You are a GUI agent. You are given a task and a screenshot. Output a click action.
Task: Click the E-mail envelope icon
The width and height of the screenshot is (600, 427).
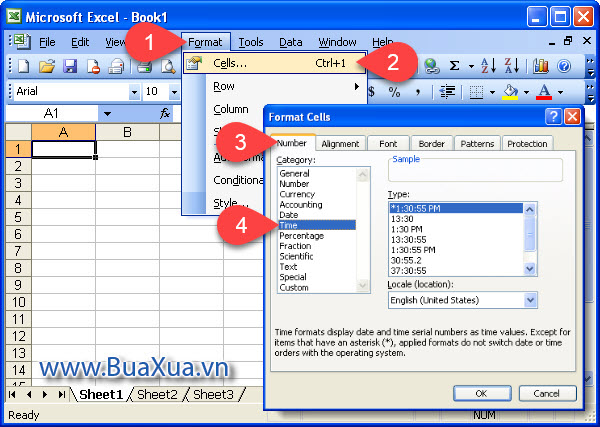point(116,66)
